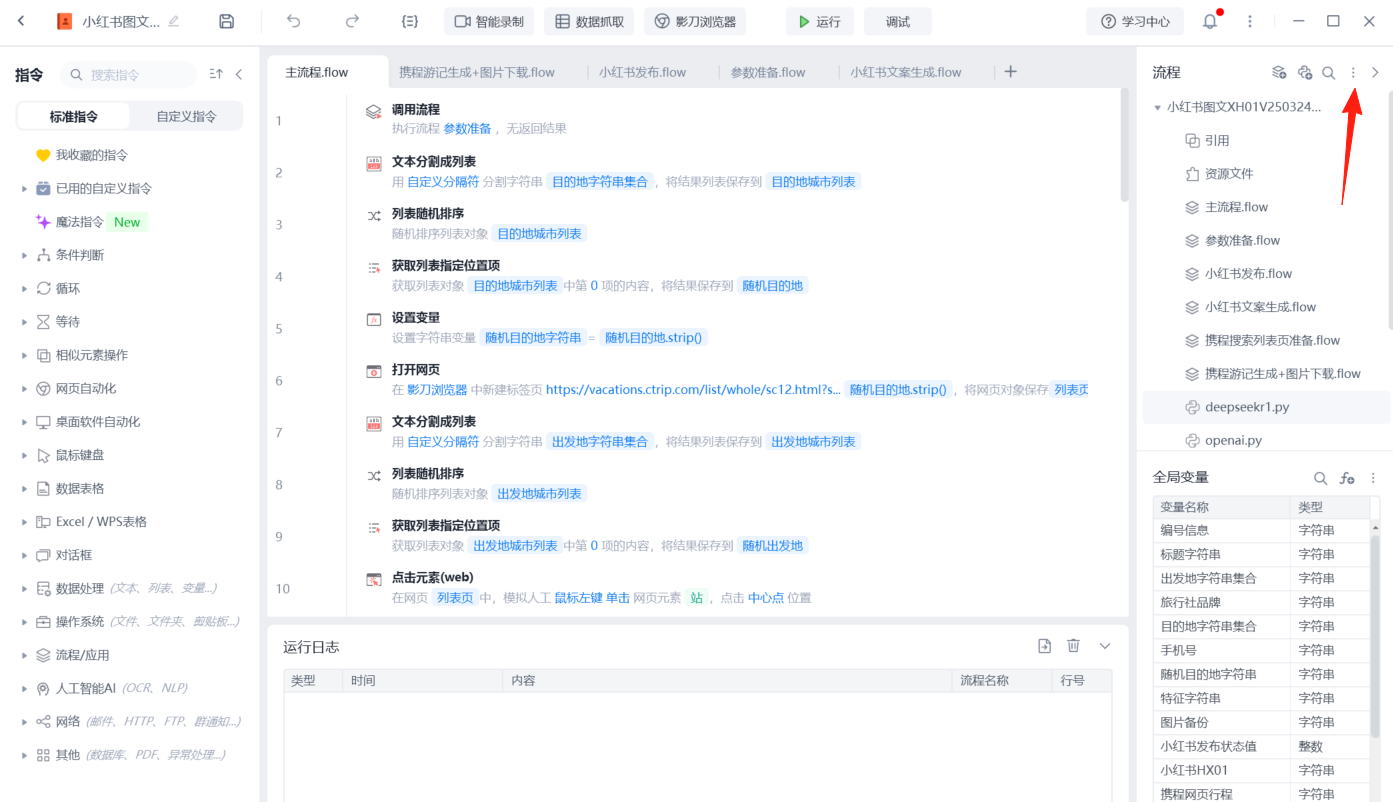Viewport: 1393px width, 802px height.
Task: Open the 参数准备.flow tab
Action: (767, 72)
